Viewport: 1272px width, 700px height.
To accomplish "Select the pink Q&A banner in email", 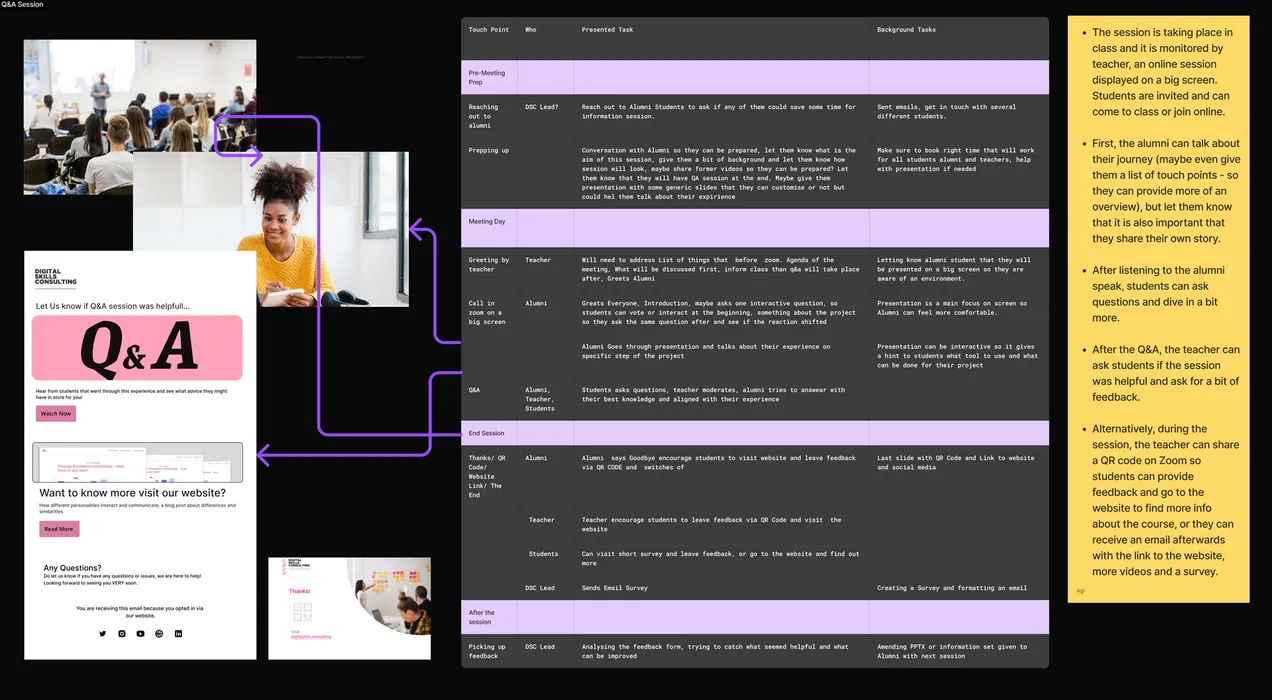I will [137, 347].
